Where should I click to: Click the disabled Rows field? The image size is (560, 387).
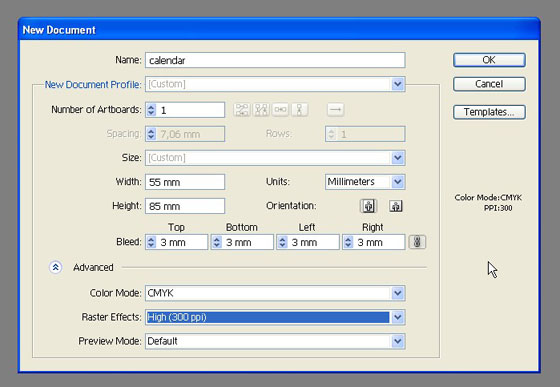[365, 134]
